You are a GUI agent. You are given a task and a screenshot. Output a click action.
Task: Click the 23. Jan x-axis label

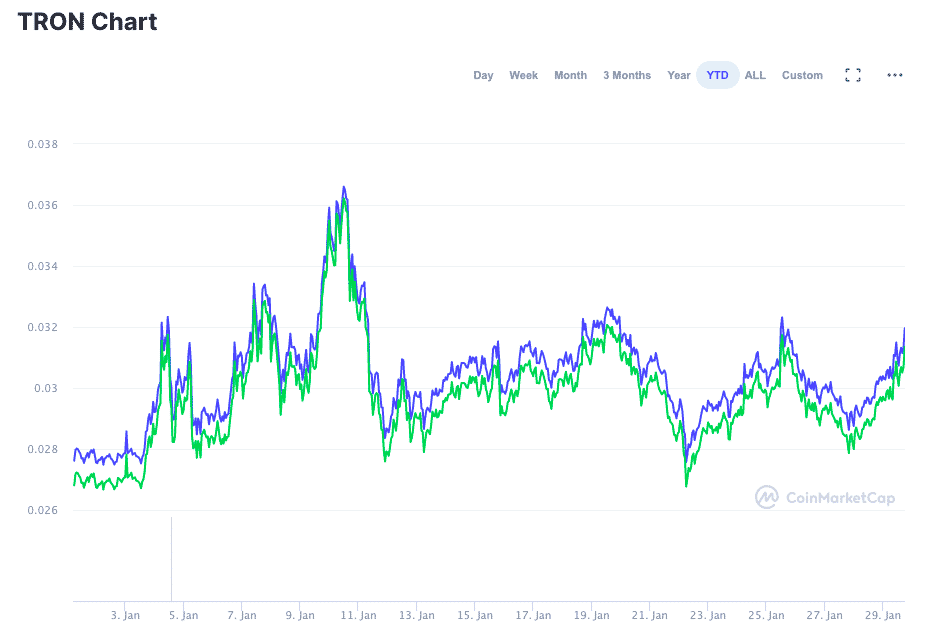pyautogui.click(x=708, y=615)
